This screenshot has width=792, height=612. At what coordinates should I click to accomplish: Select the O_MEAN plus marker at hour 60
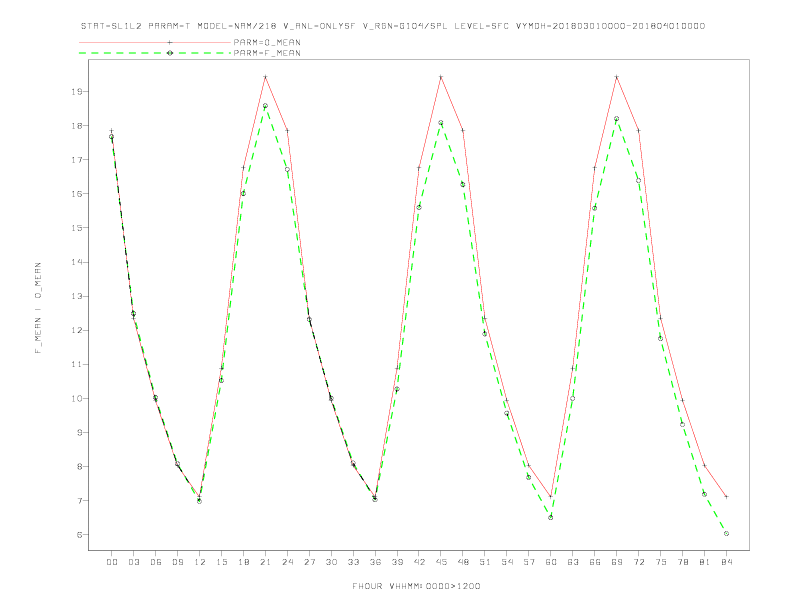click(x=551, y=497)
